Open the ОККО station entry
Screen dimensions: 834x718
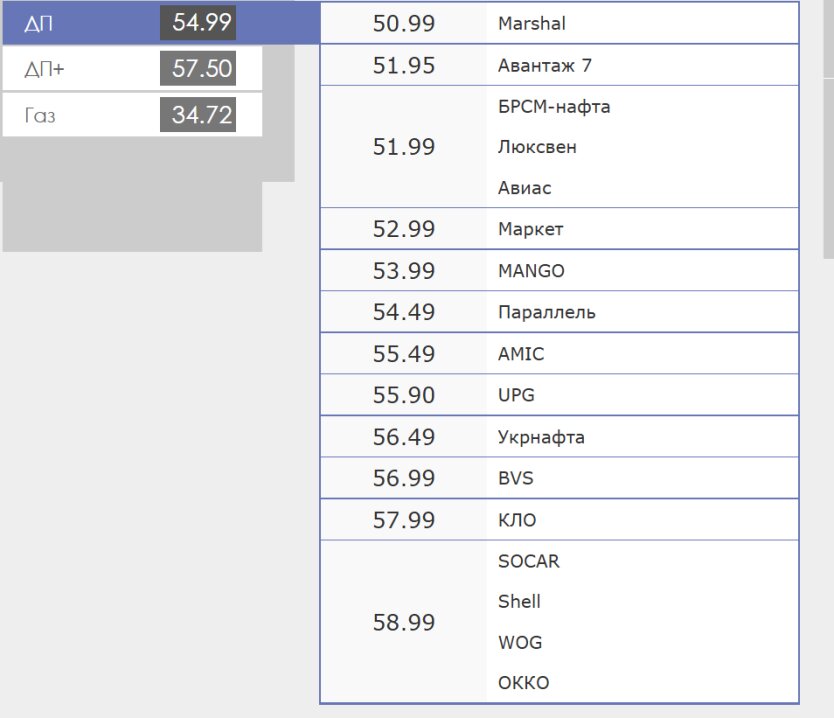click(x=523, y=683)
